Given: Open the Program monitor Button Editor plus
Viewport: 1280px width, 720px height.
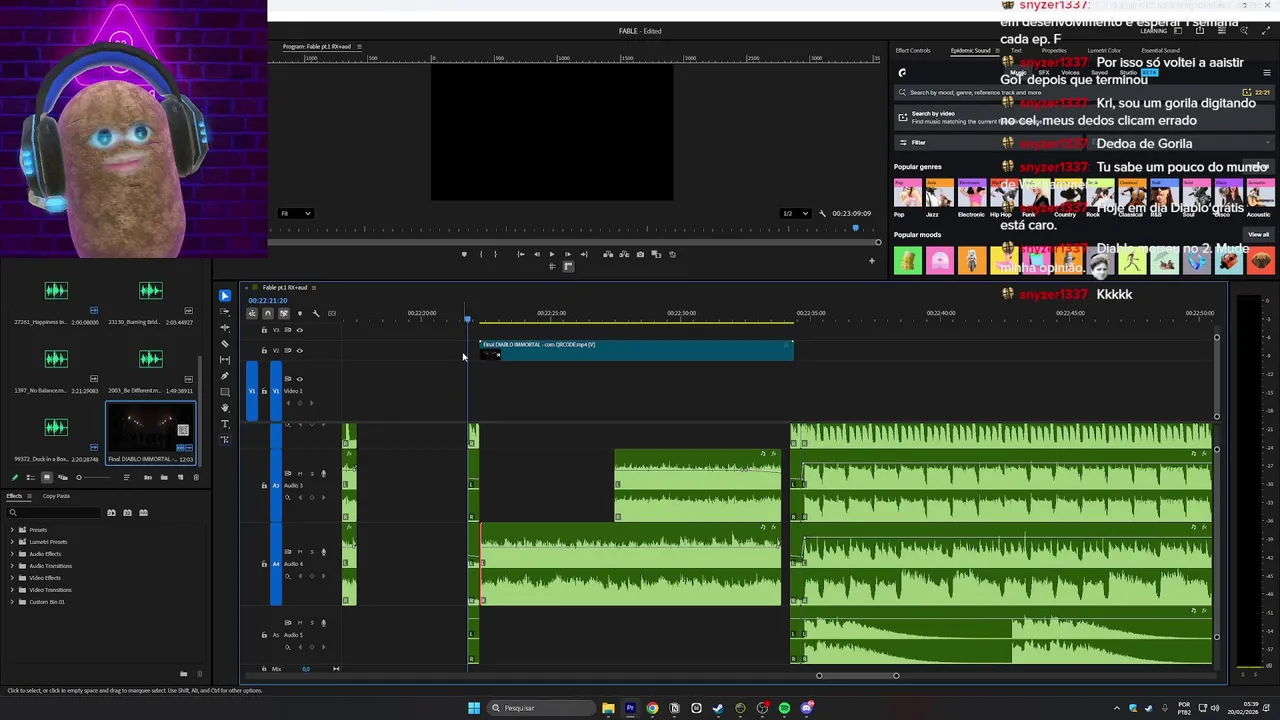Looking at the screenshot, I should (x=871, y=261).
